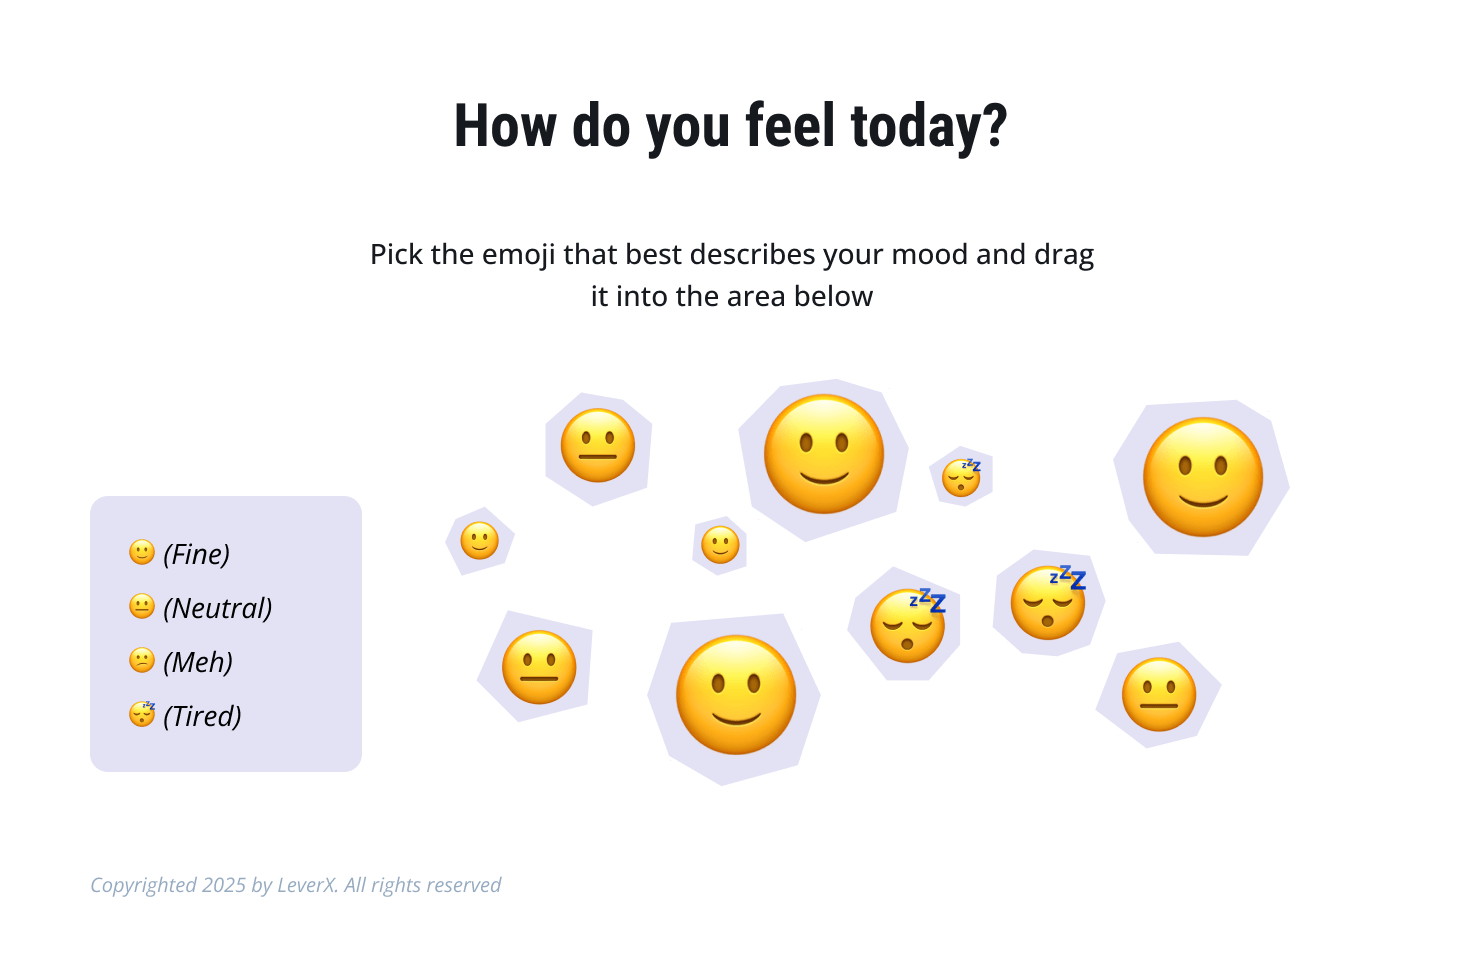The height and width of the screenshot is (966, 1460).
Task: Click the Tired emoji icon in the legend
Action: (x=142, y=714)
